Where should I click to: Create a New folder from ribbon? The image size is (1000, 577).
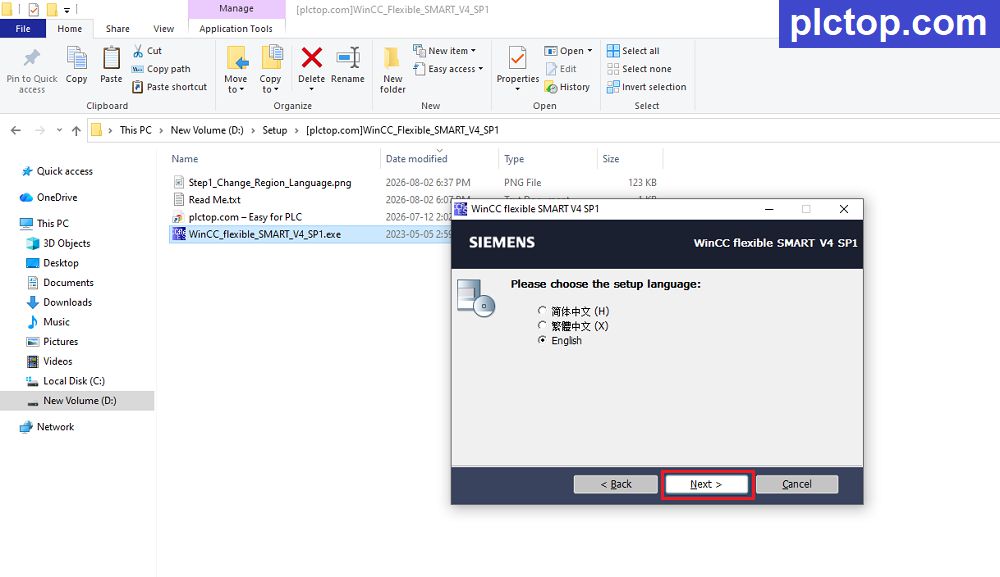tap(392, 70)
